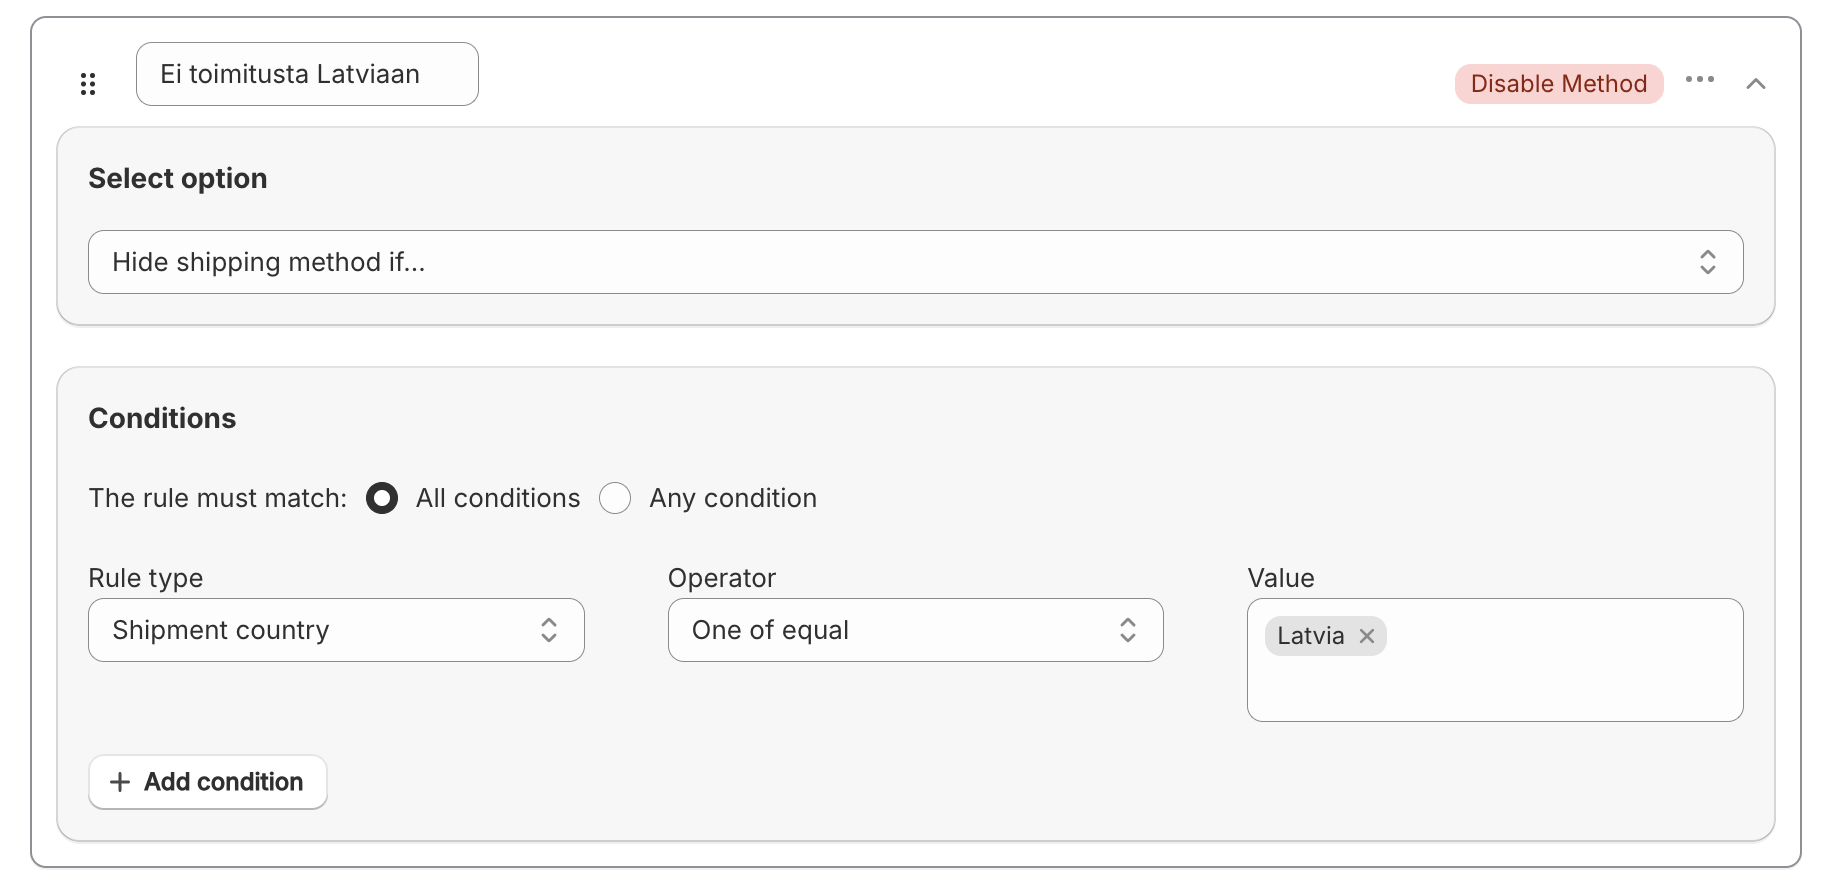The image size is (1828, 892).
Task: Click the up-down arrows in One of equal
Action: [x=1127, y=630]
